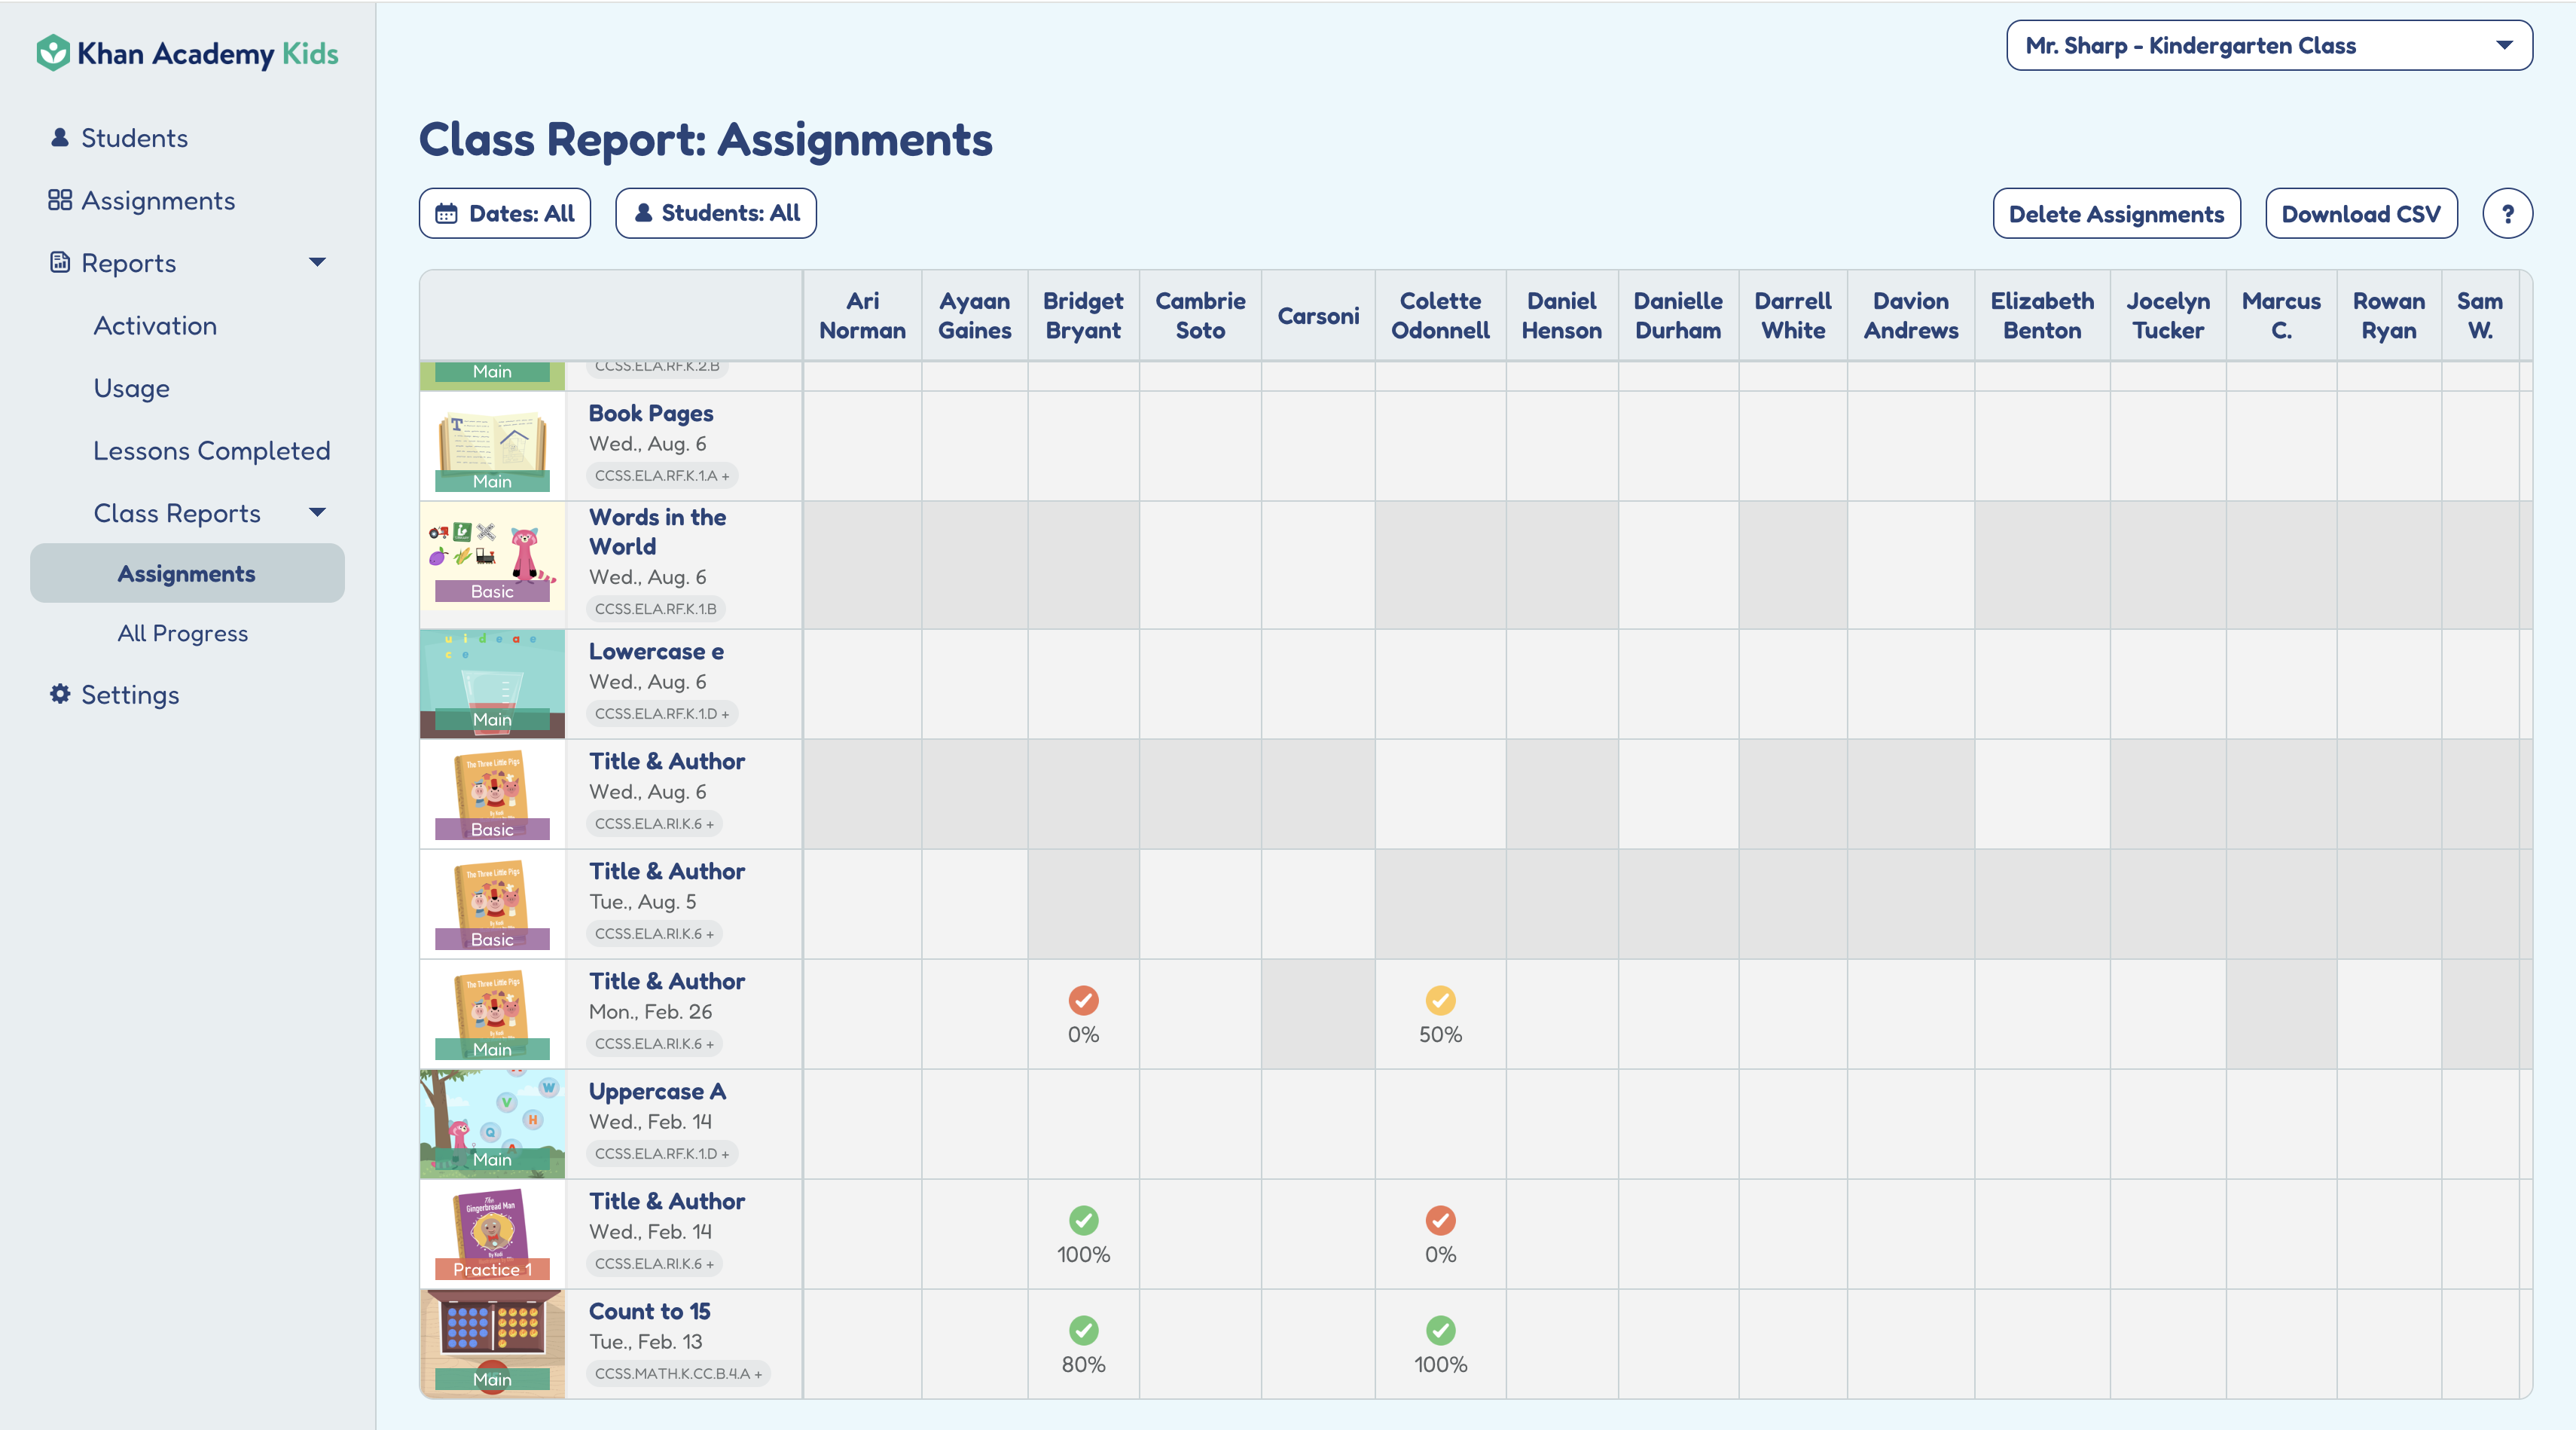2576x1430 pixels.
Task: Click Bridget Bryant's green 100% checkmark
Action: click(1083, 1220)
